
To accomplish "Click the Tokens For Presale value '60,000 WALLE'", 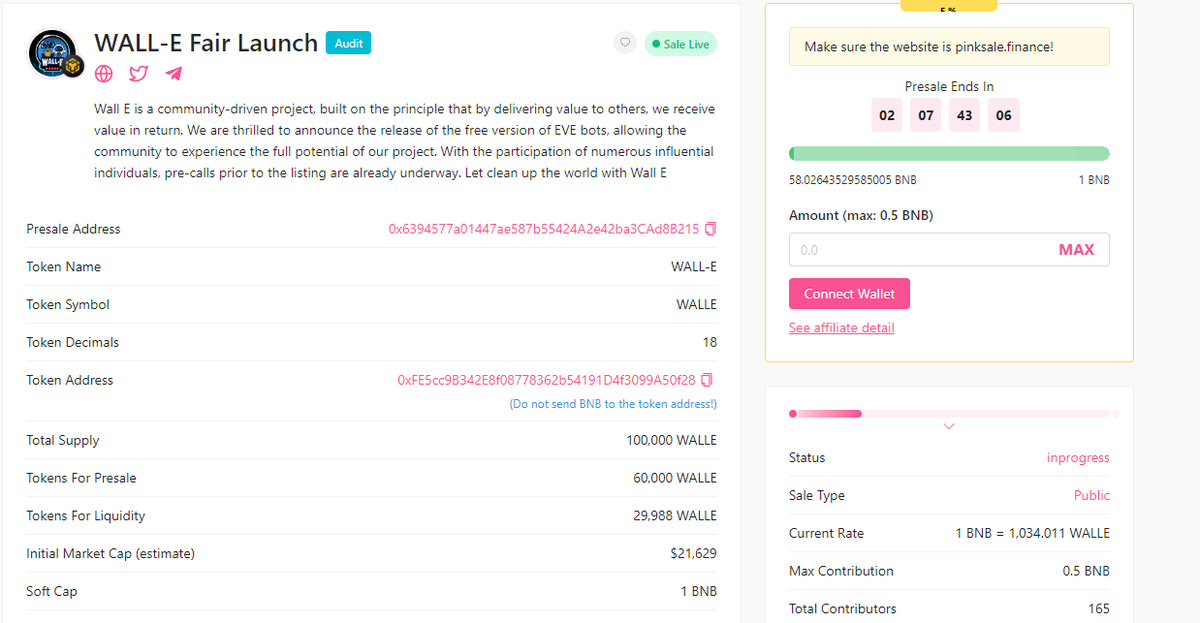I will 675,478.
